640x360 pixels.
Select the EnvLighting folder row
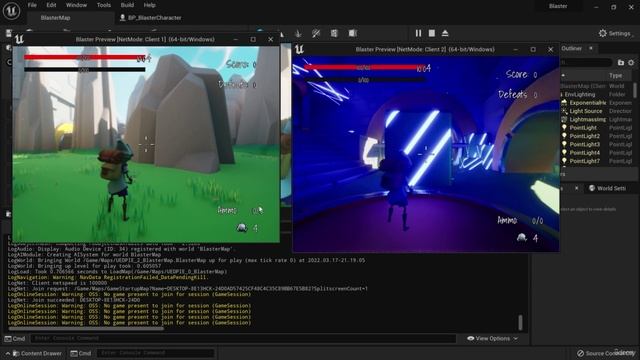point(596,94)
